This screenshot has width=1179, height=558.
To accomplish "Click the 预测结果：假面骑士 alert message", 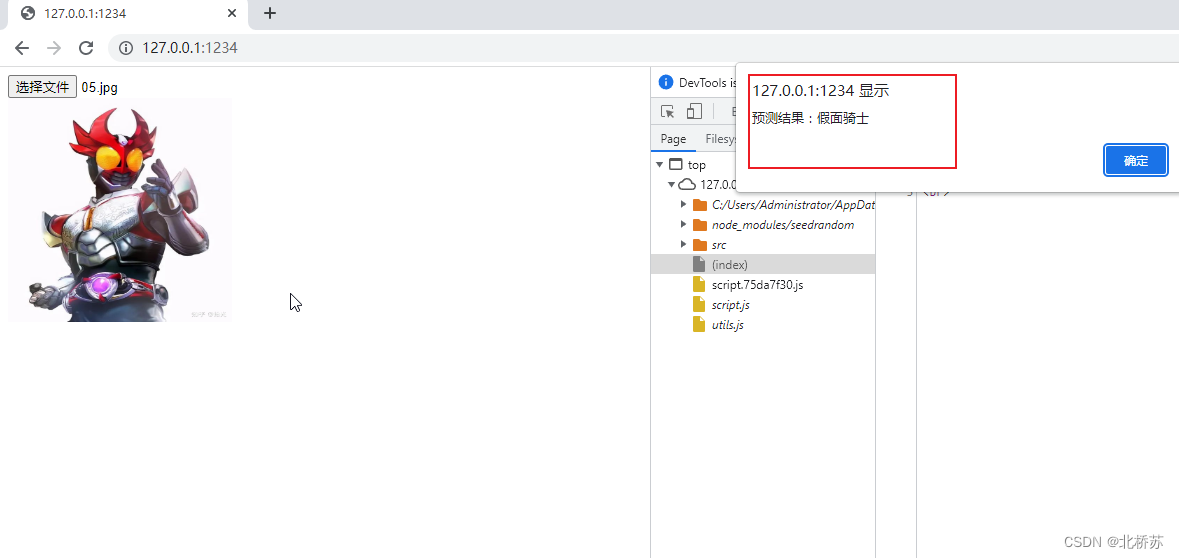I will coord(811,118).
